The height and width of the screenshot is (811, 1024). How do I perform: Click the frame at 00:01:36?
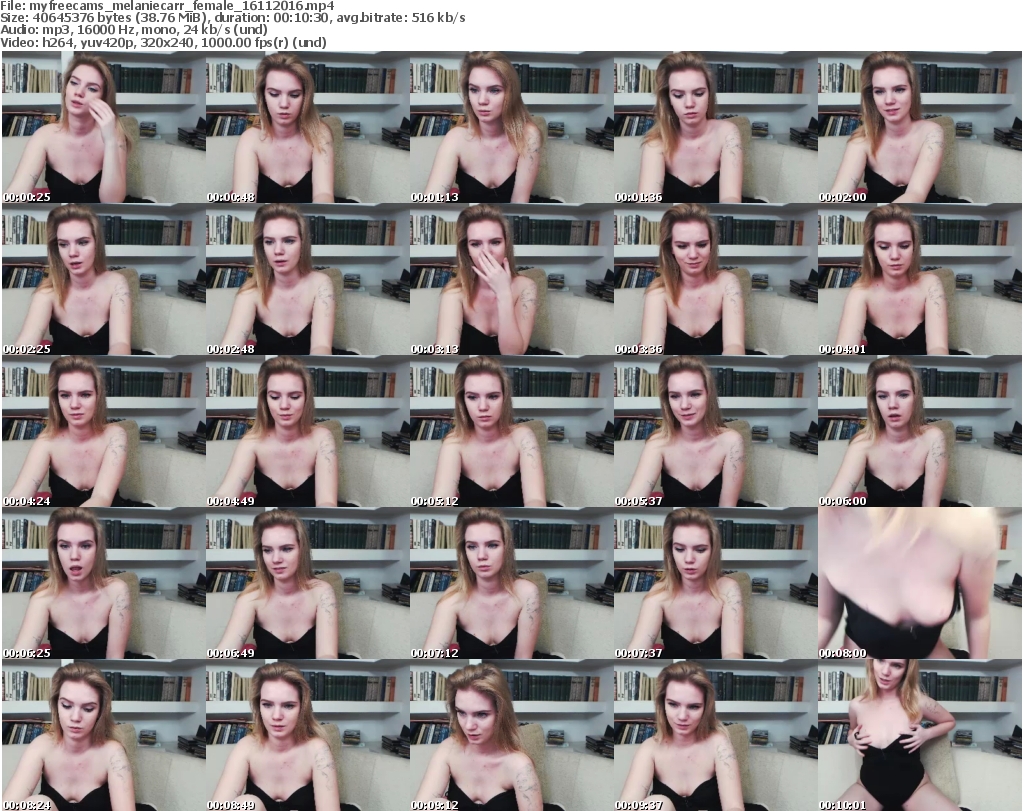tap(715, 128)
